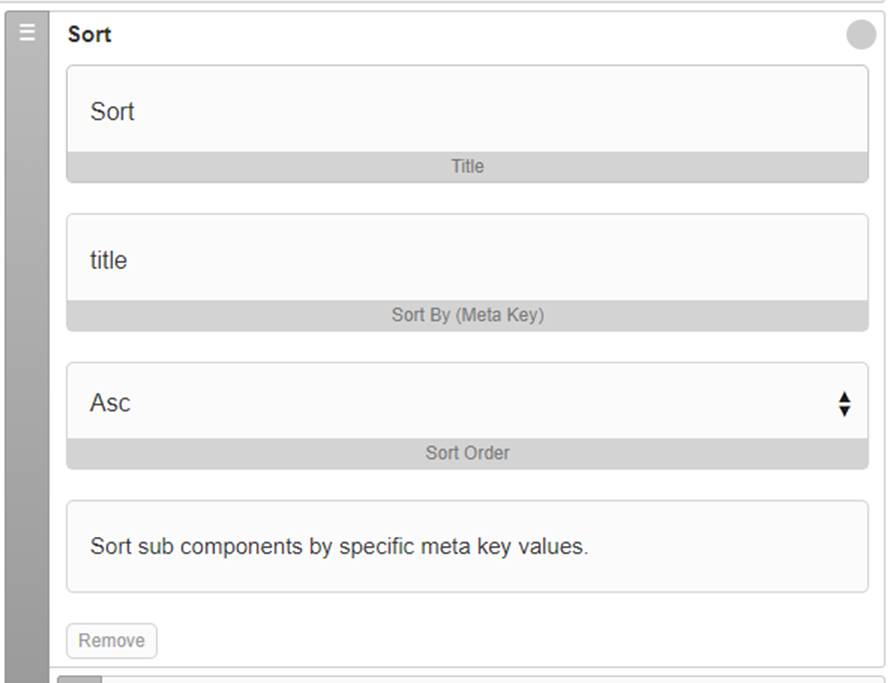Viewport: 896px width, 683px height.
Task: Click the word "Asc" in the selector
Action: [110, 403]
